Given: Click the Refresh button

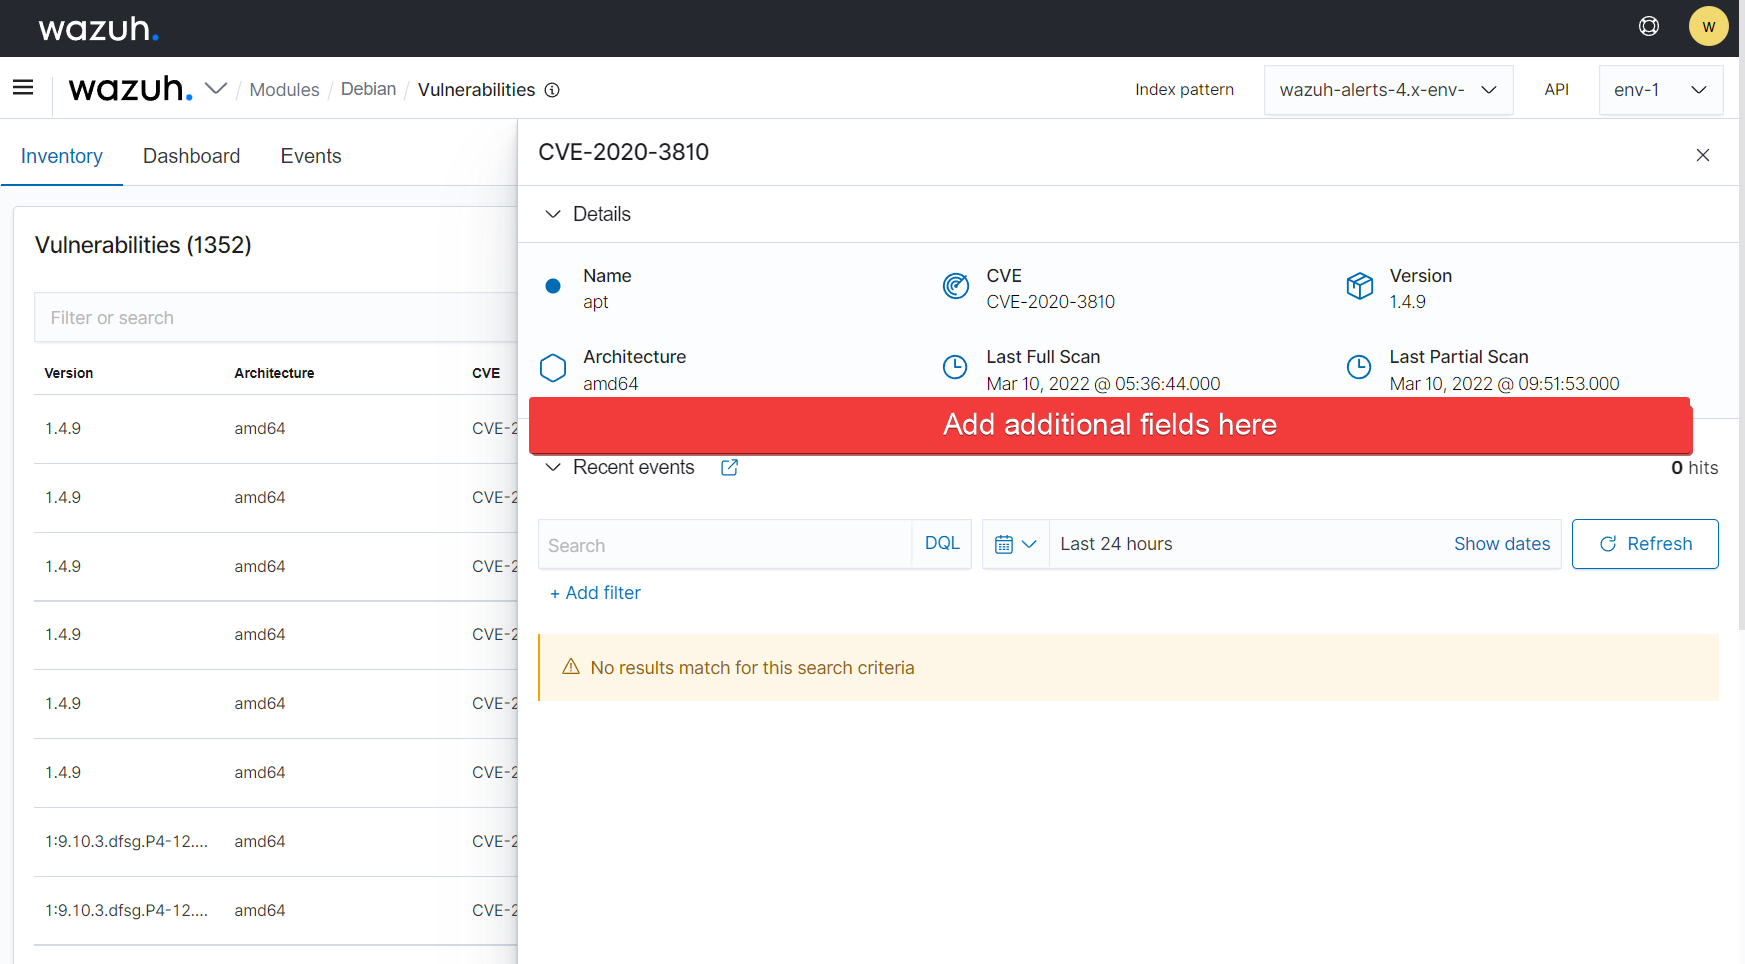Looking at the screenshot, I should 1645,543.
